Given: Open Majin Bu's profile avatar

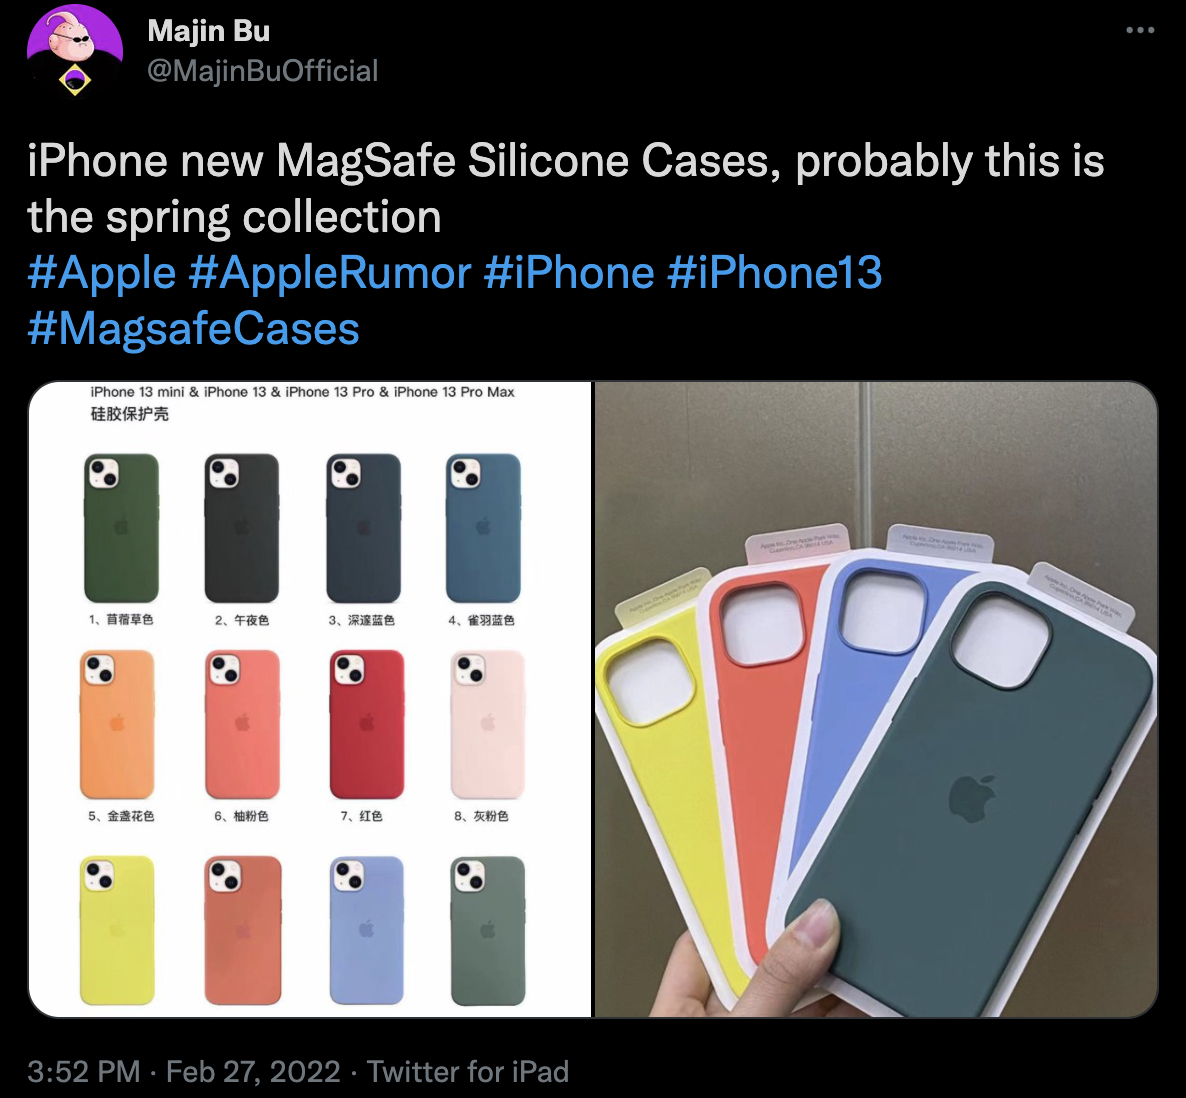Looking at the screenshot, I should (x=75, y=48).
